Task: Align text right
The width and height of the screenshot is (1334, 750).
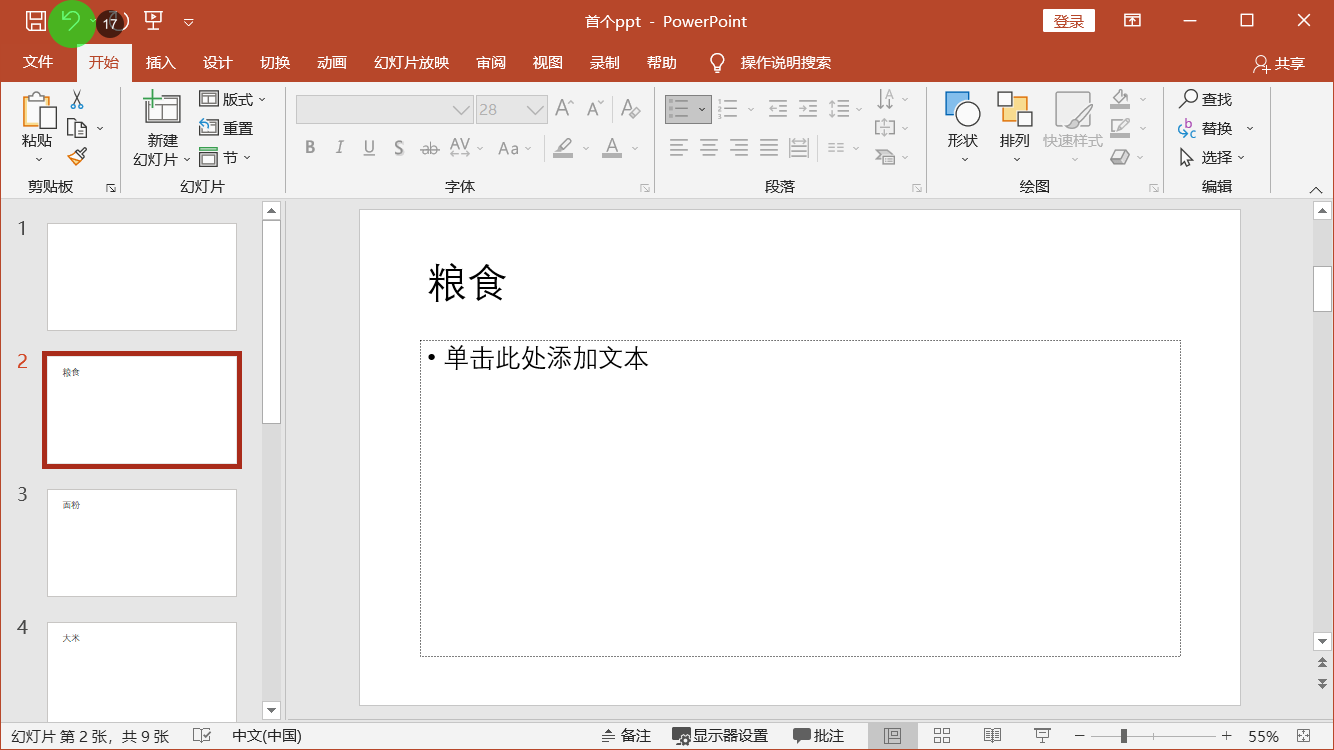Action: (x=739, y=148)
